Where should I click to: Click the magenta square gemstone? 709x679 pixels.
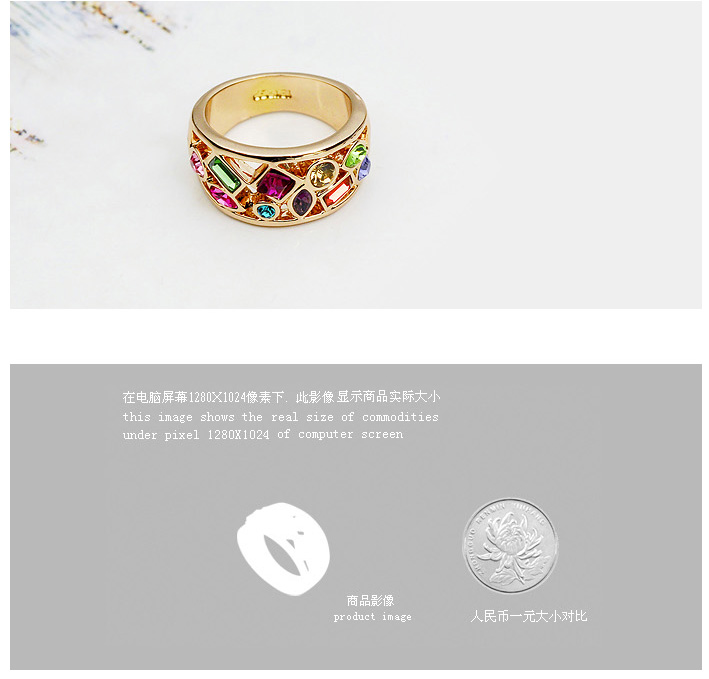coord(277,184)
